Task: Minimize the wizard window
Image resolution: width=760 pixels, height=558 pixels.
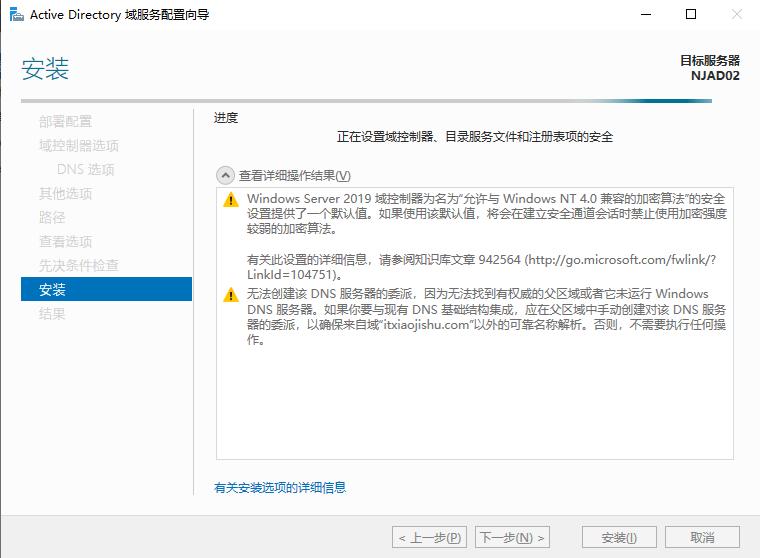Action: point(646,15)
